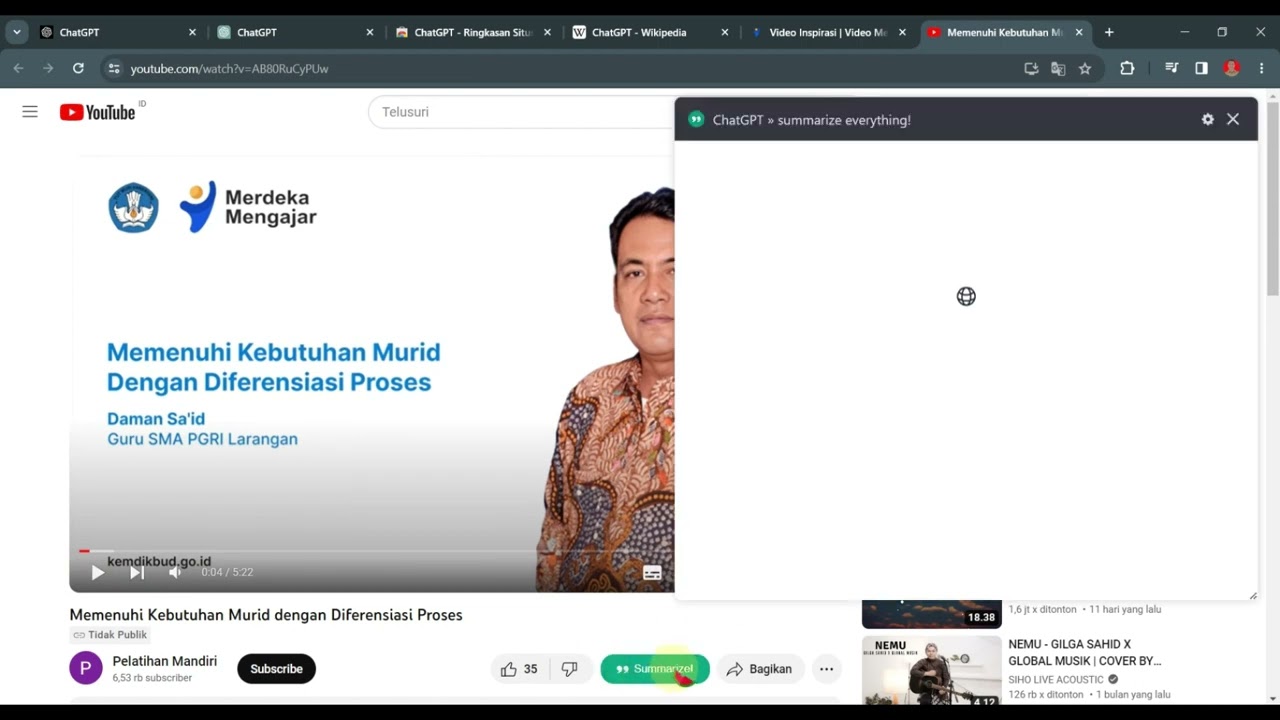Viewport: 1280px width, 720px height.
Task: Open the media control playlist icon
Action: point(1171,68)
